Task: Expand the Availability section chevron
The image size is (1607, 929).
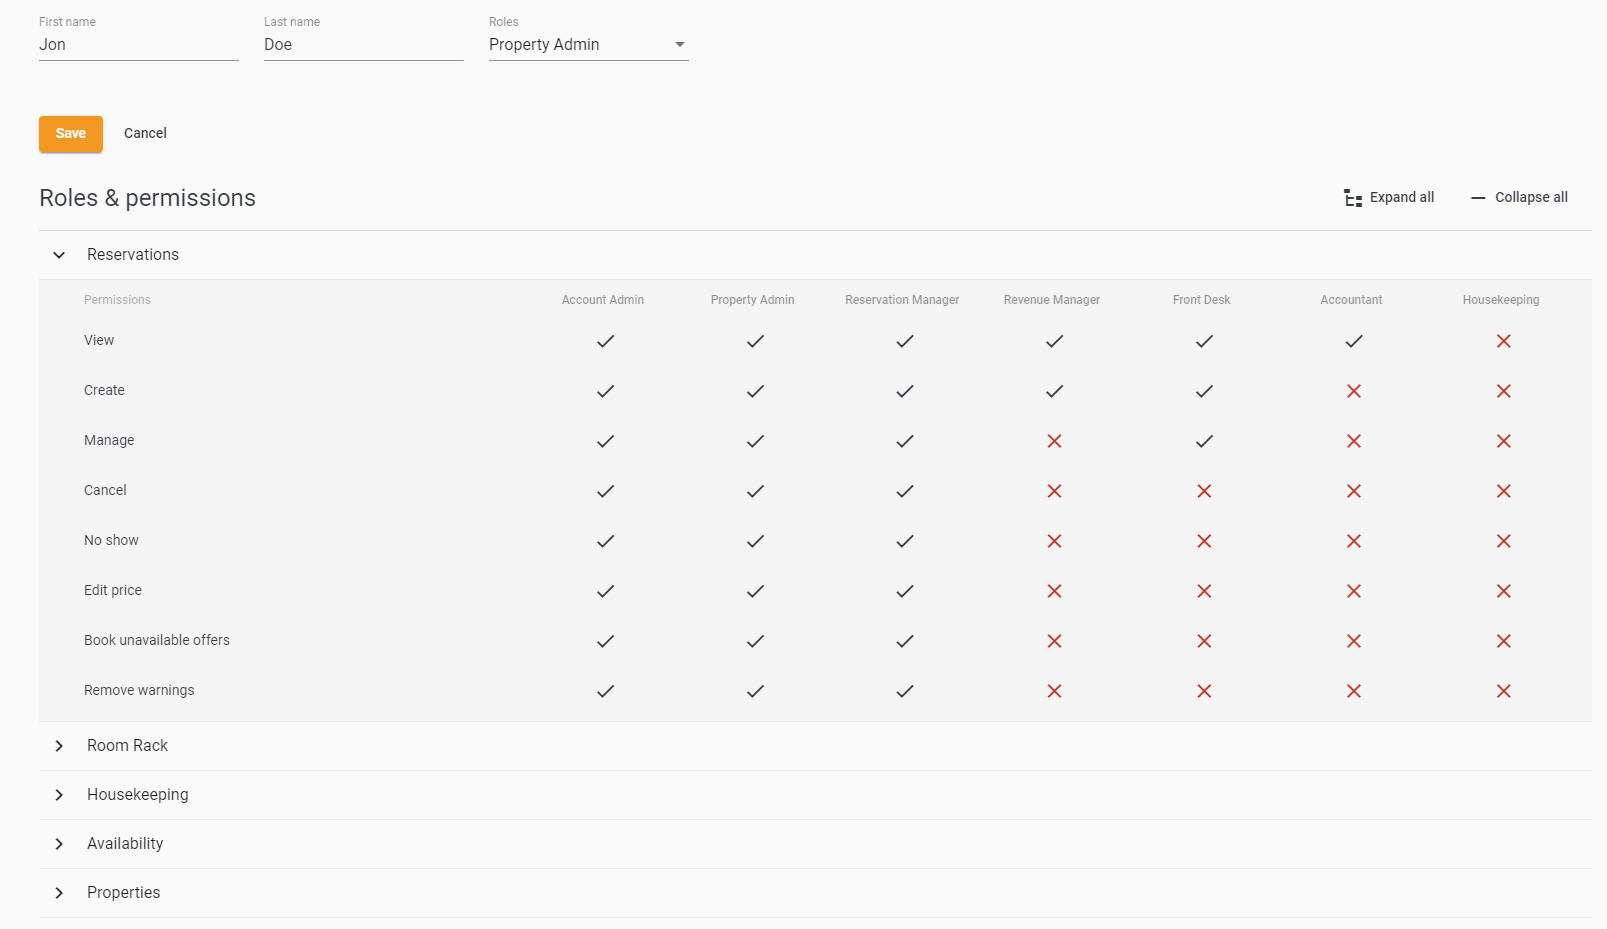Action: pyautogui.click(x=59, y=844)
